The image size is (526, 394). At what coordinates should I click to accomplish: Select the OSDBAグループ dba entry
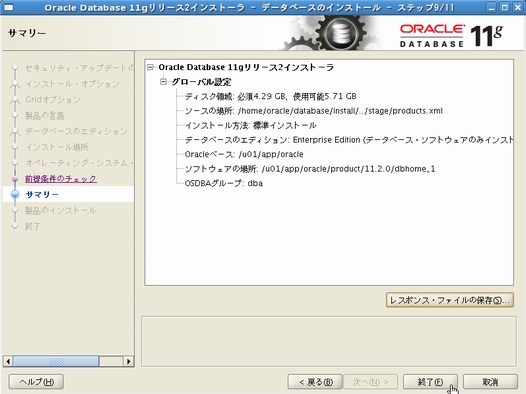(223, 183)
